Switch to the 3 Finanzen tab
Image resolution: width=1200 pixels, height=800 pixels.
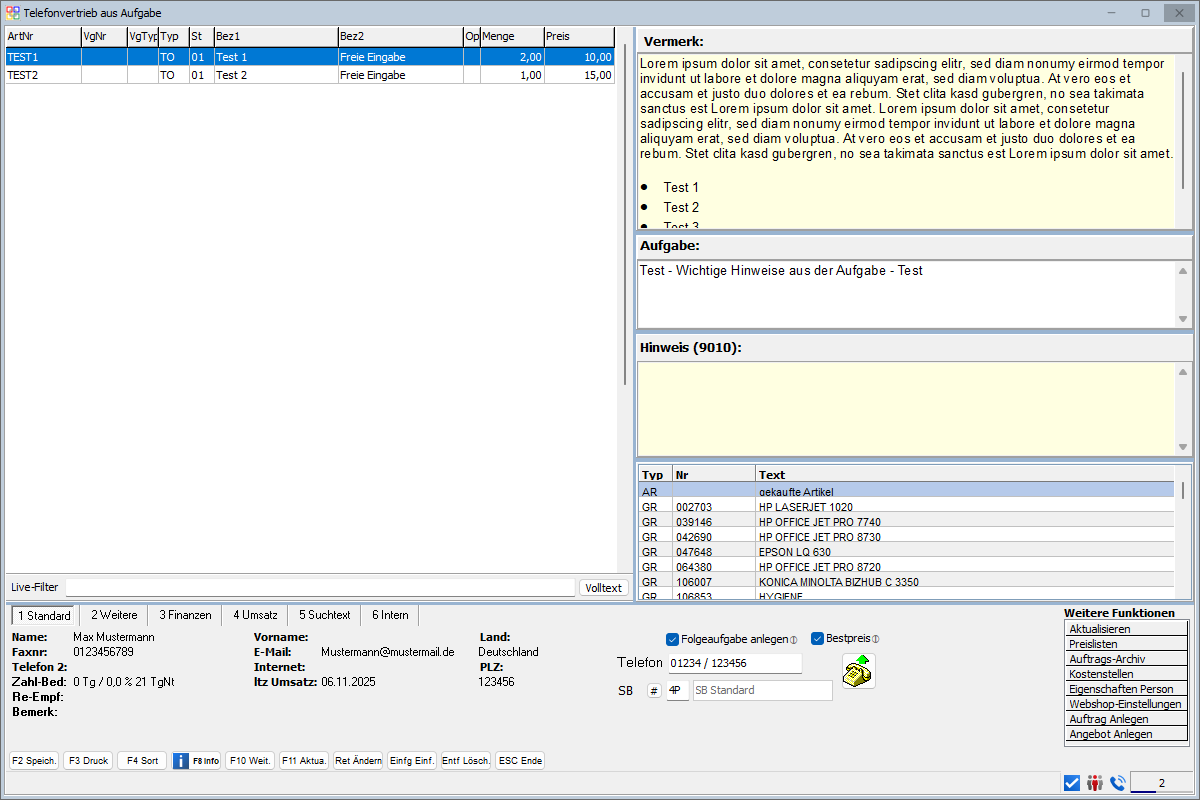(185, 615)
